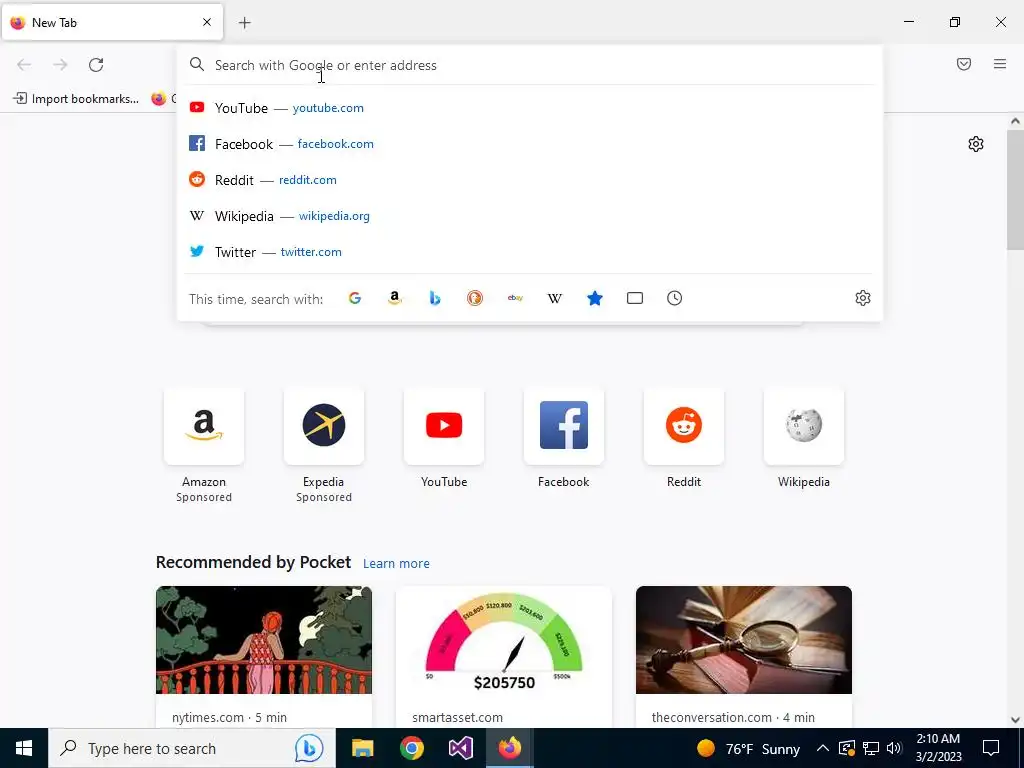Select the New Tab tab

pos(112,22)
